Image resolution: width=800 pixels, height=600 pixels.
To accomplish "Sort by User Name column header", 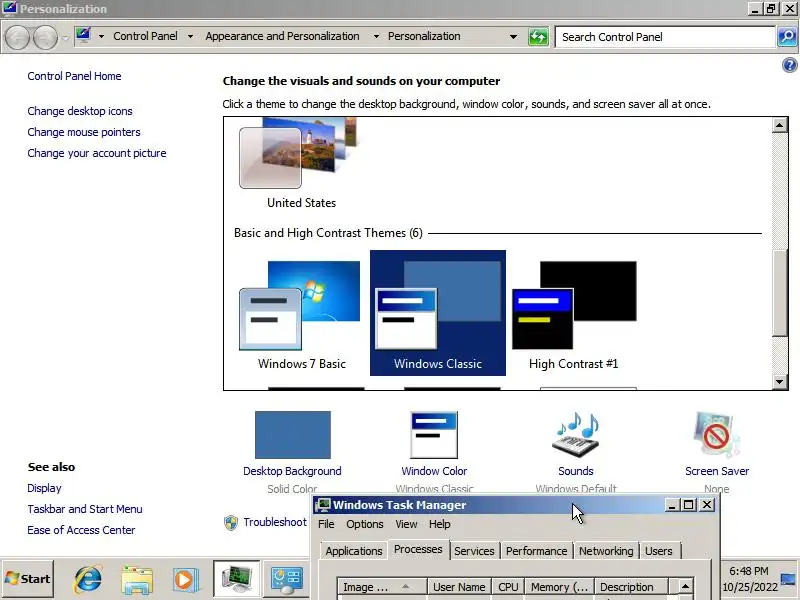I will [x=459, y=587].
